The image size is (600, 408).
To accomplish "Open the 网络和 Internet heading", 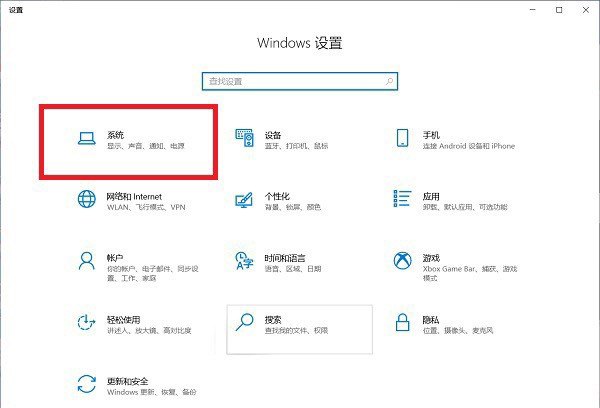I will [x=134, y=197].
